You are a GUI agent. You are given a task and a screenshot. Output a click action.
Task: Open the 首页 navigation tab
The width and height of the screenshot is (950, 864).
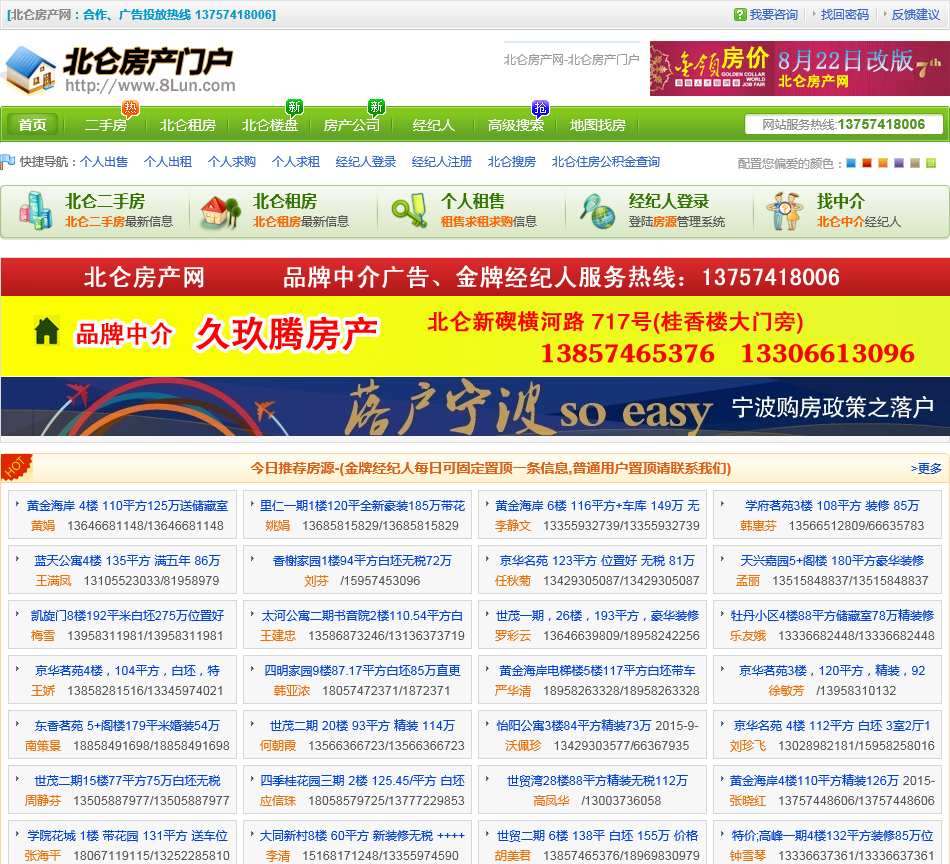click(x=32, y=125)
